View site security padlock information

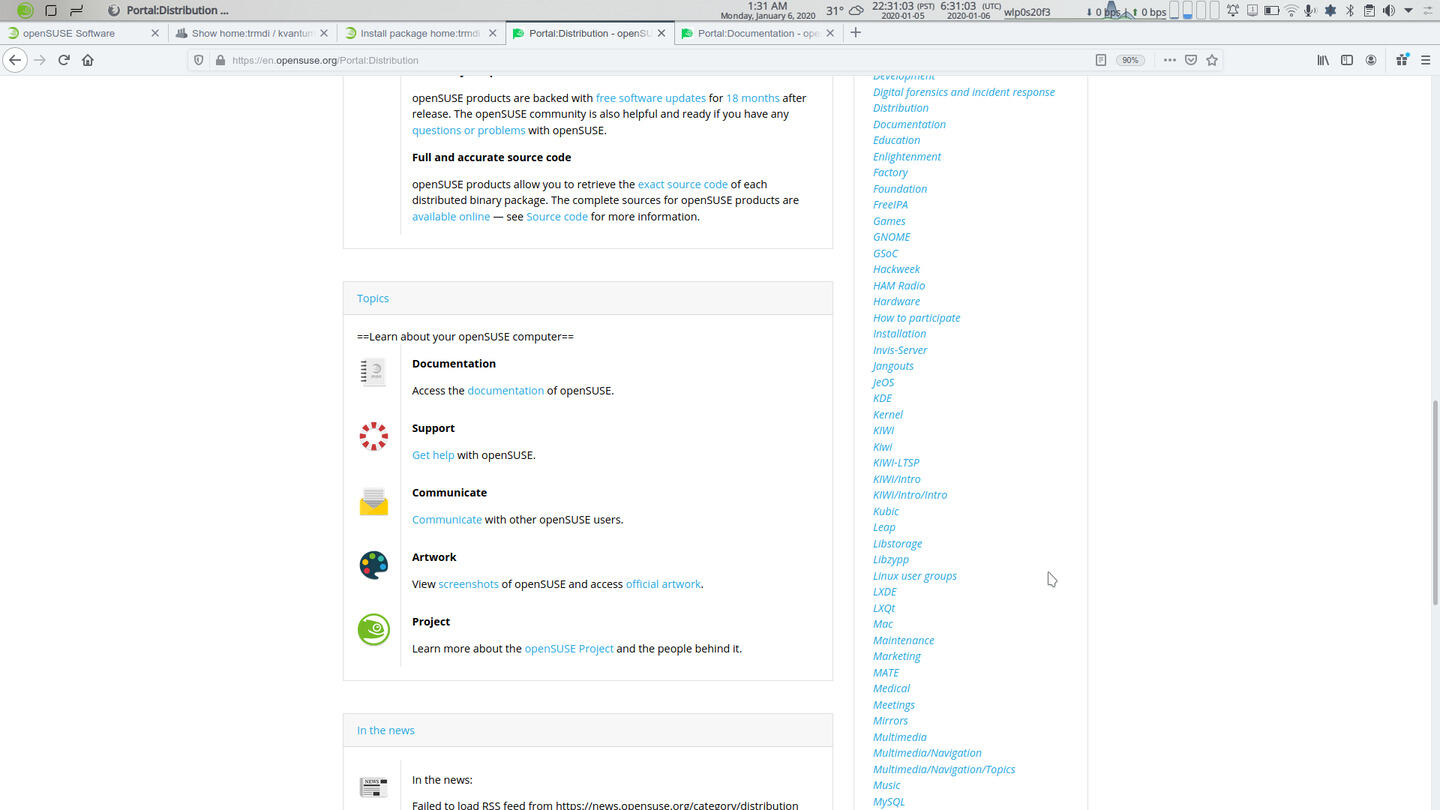pos(220,60)
